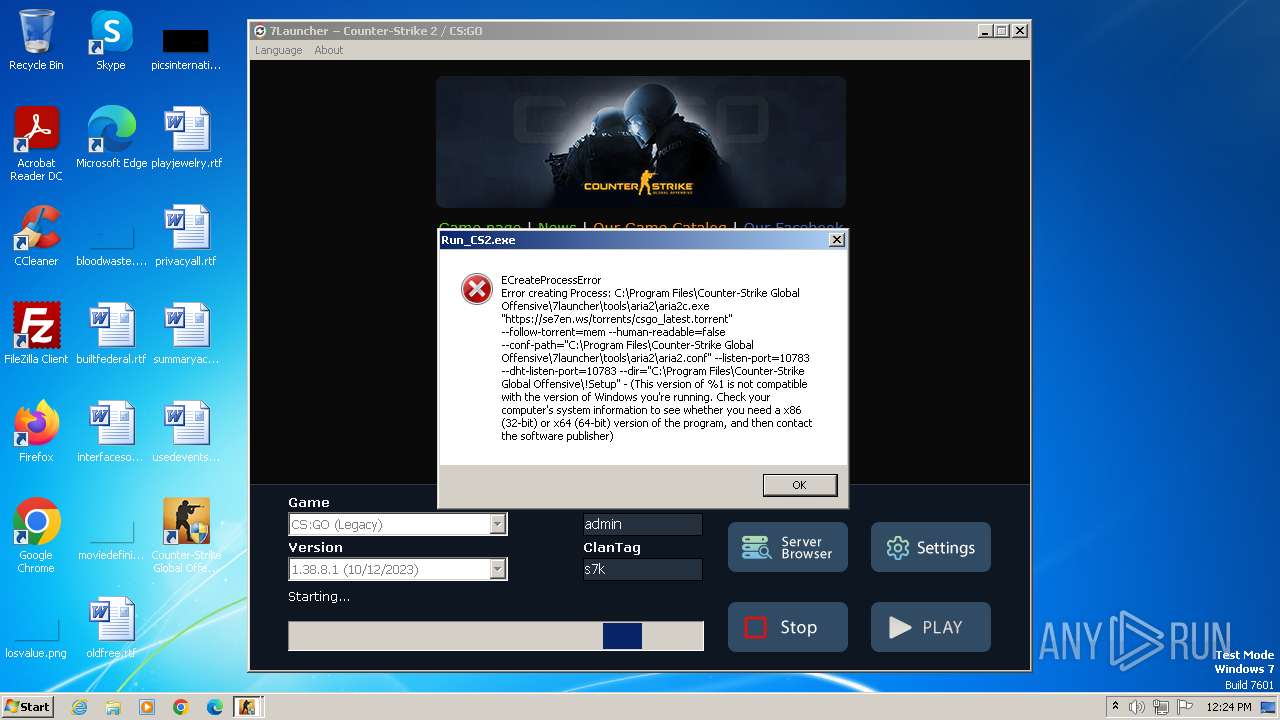Viewport: 1280px width, 720px height.
Task: Open Microsoft Edge desktop shortcut
Action: (111, 138)
